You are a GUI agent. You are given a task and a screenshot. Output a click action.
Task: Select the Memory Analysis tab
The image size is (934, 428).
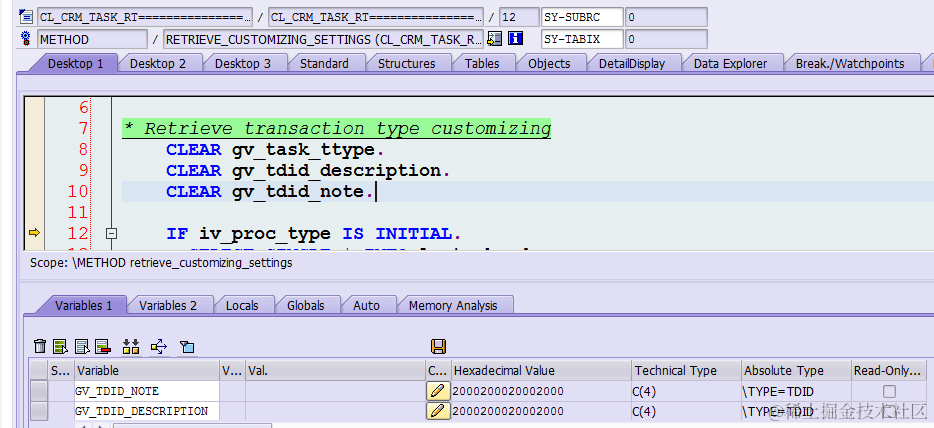453,305
